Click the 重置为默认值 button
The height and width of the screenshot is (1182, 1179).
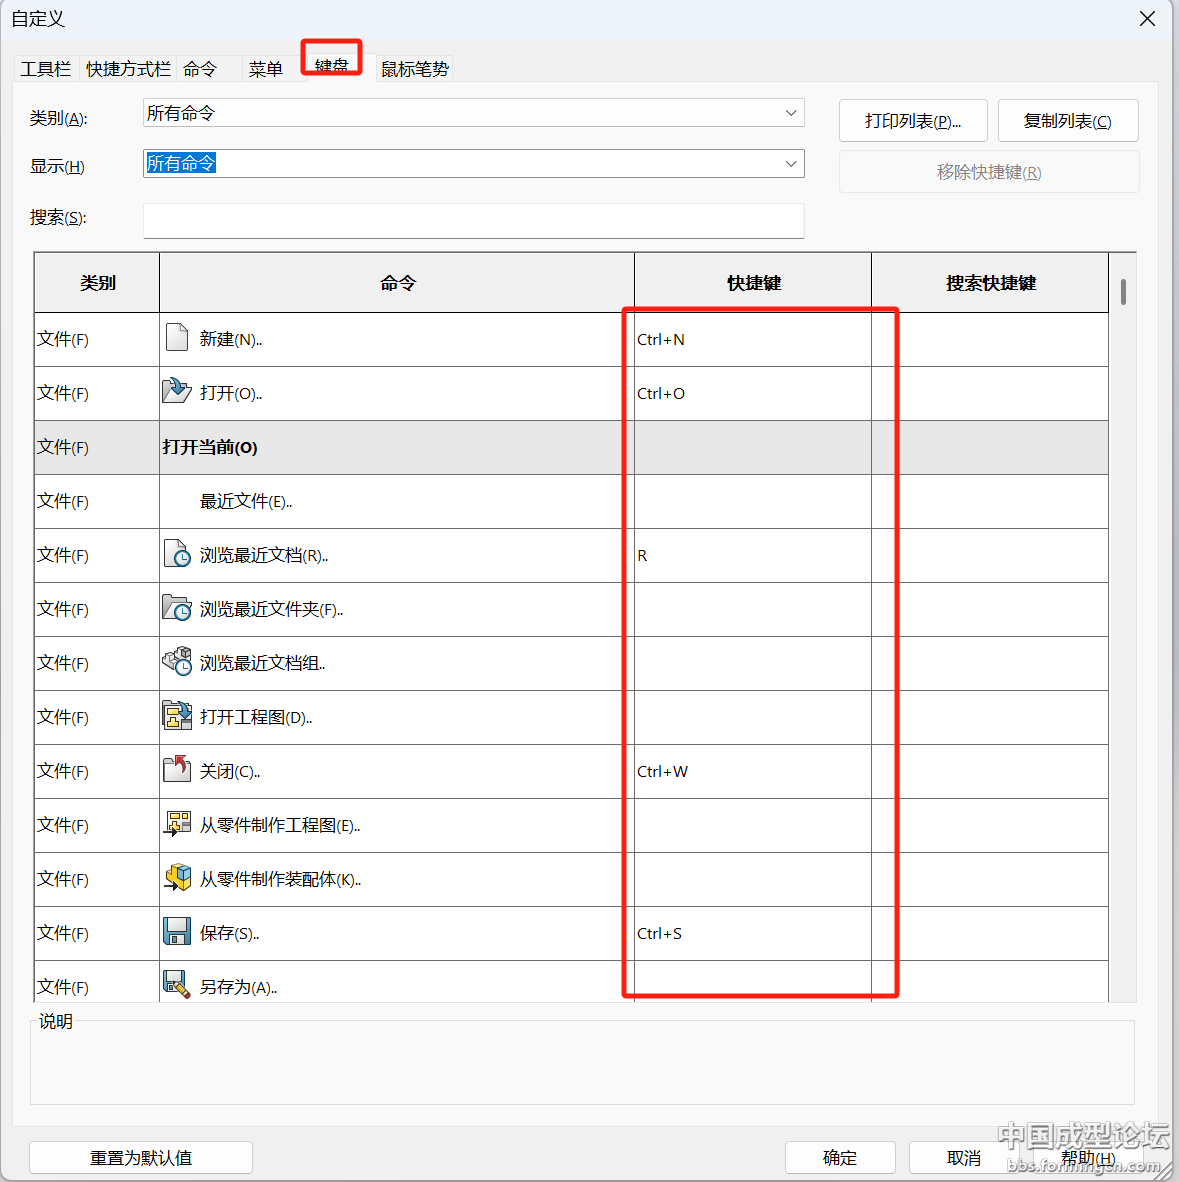tap(141, 1157)
